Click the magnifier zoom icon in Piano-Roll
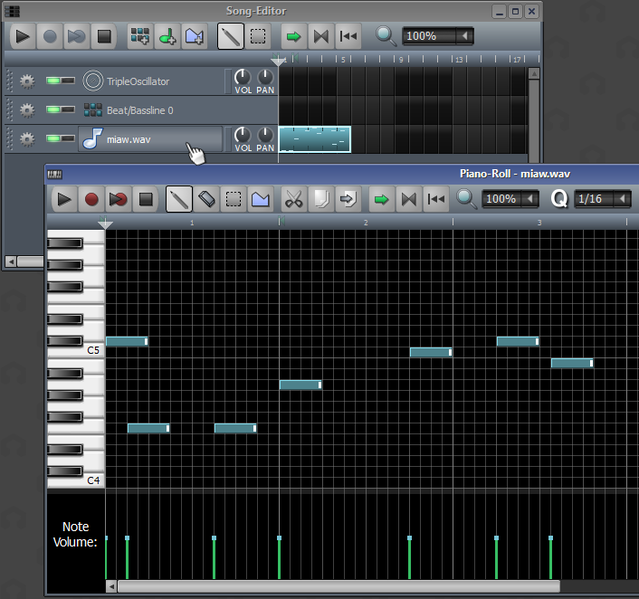Viewport: 639px width, 599px height. pos(466,199)
